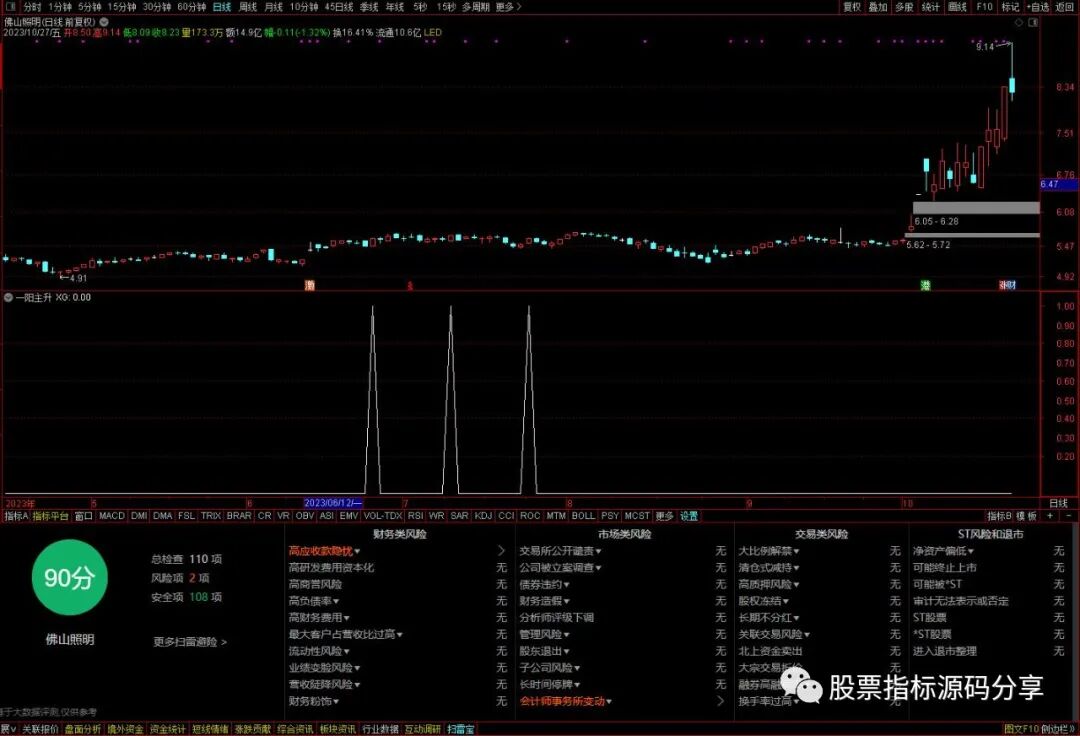Open 统计 statistics tool

coord(930,7)
